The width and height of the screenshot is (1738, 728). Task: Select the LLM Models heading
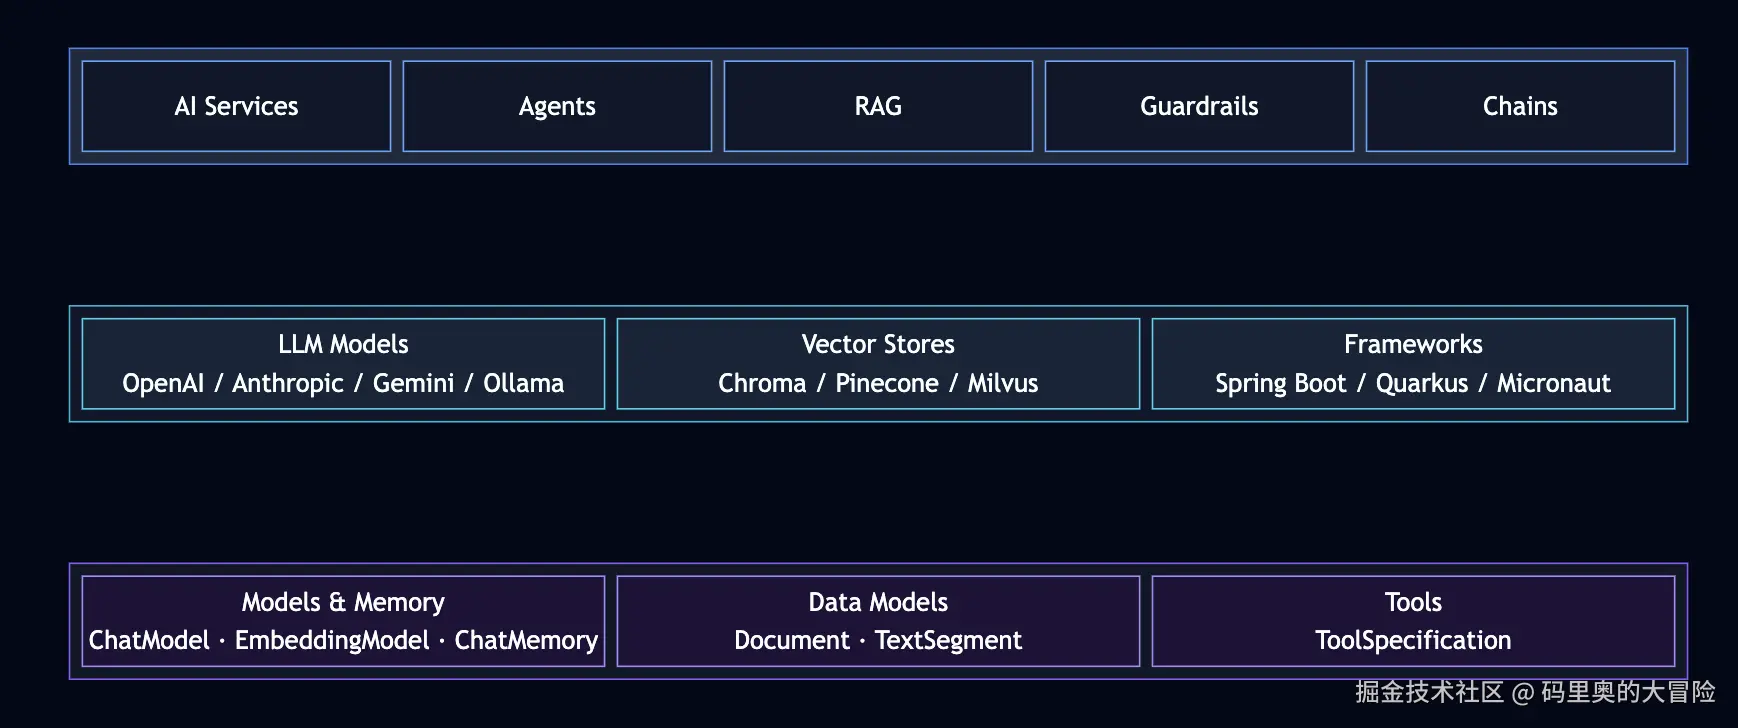[x=343, y=344]
